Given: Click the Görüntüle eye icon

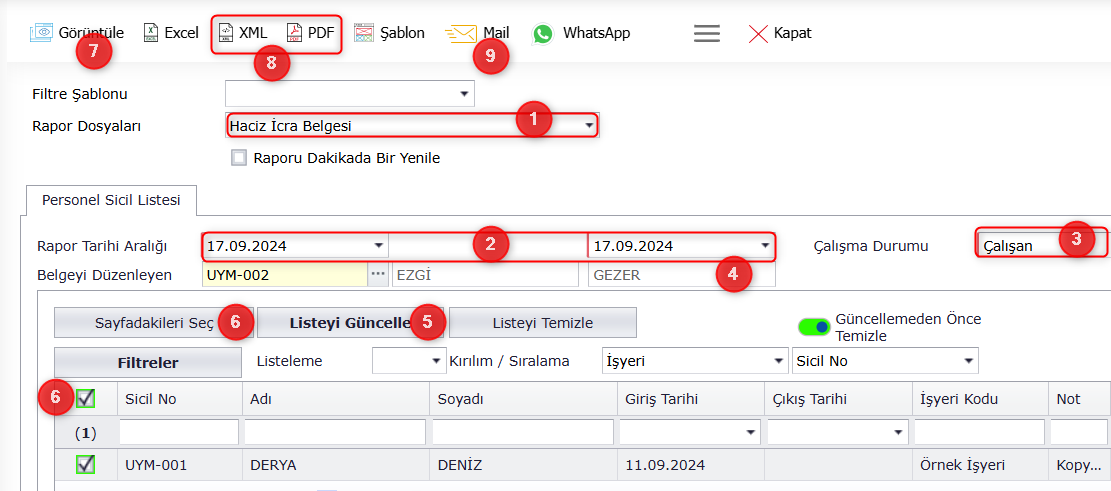Looking at the screenshot, I should [x=42, y=33].
